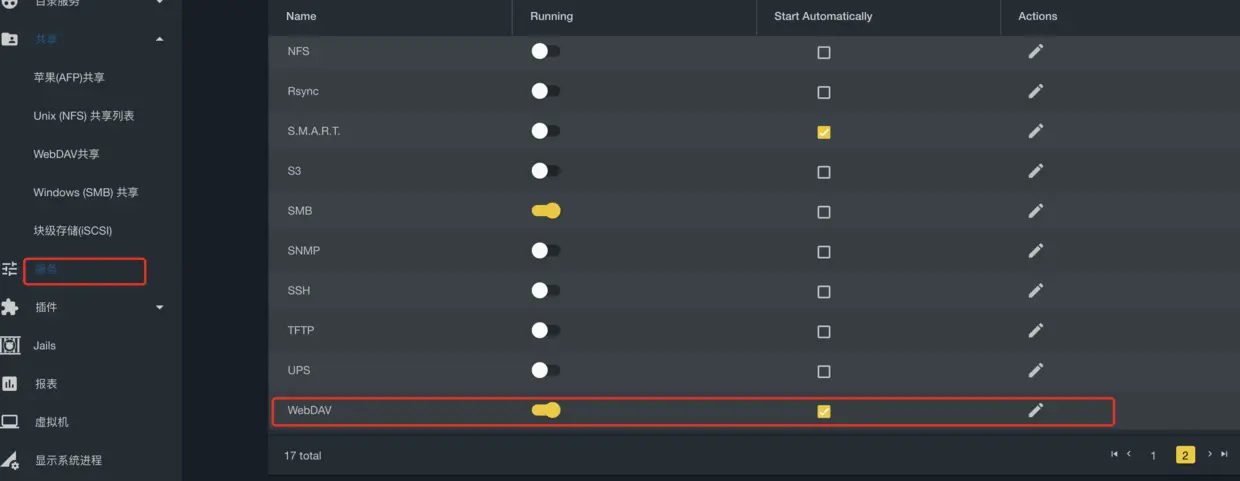Uncheck S.M.A.R.T. start automatically checkbox
Viewport: 1240px width, 481px height.
coord(824,132)
